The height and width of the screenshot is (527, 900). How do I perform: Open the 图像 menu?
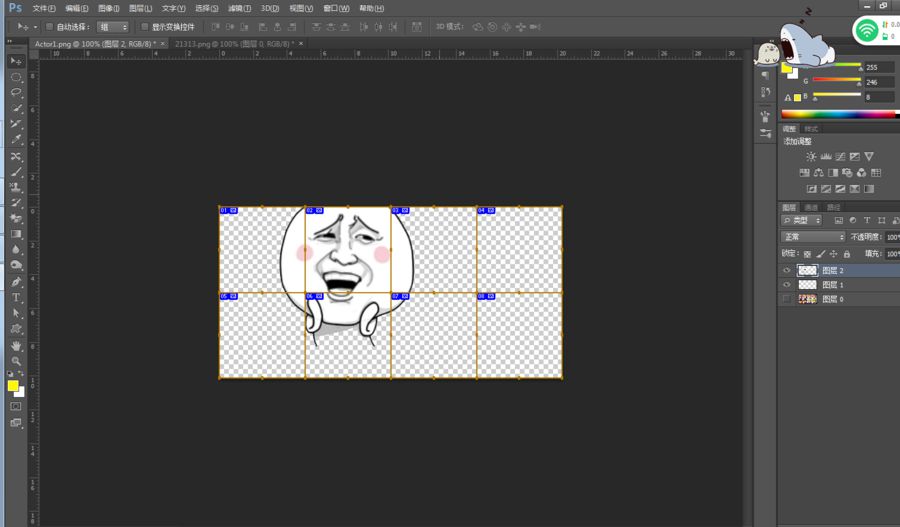point(108,9)
